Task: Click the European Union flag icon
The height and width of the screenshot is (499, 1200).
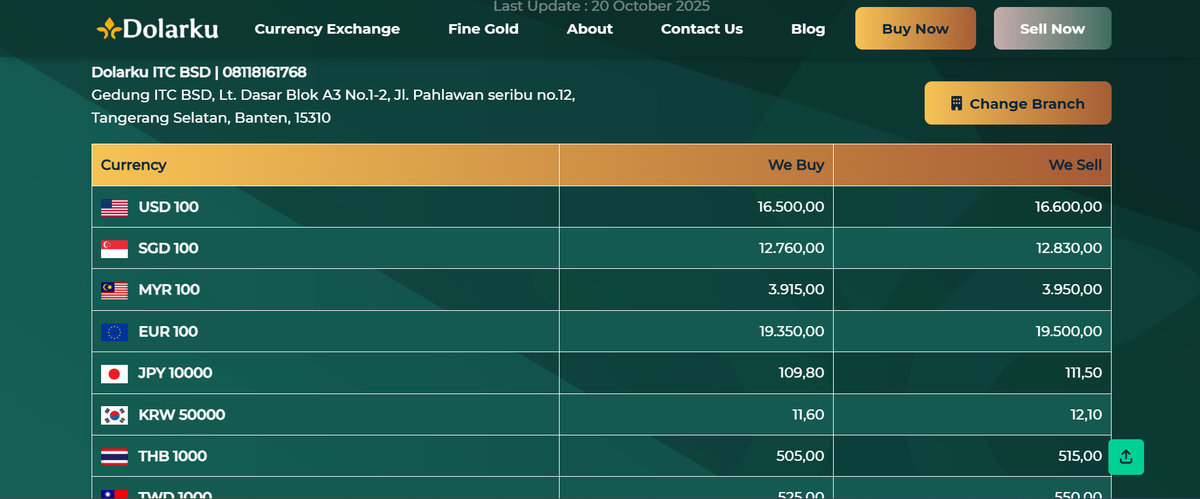Action: tap(114, 332)
